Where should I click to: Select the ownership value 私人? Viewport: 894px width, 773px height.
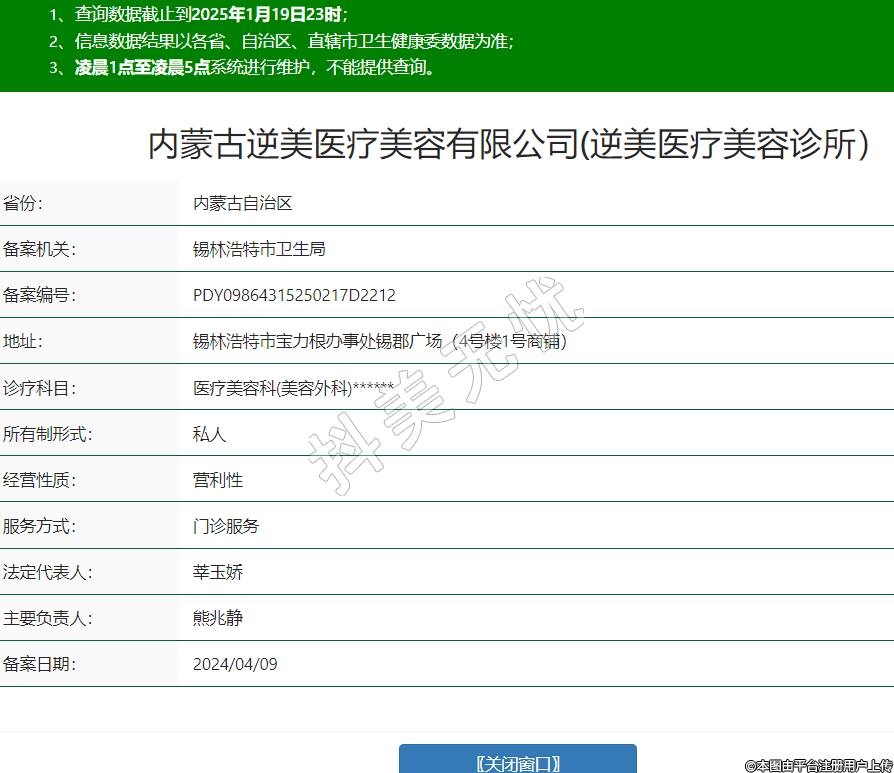(x=209, y=434)
